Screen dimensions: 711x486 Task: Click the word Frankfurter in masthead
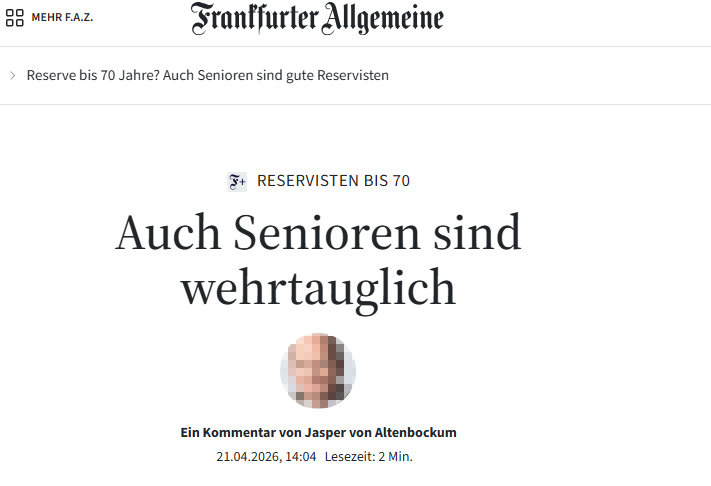click(x=255, y=19)
